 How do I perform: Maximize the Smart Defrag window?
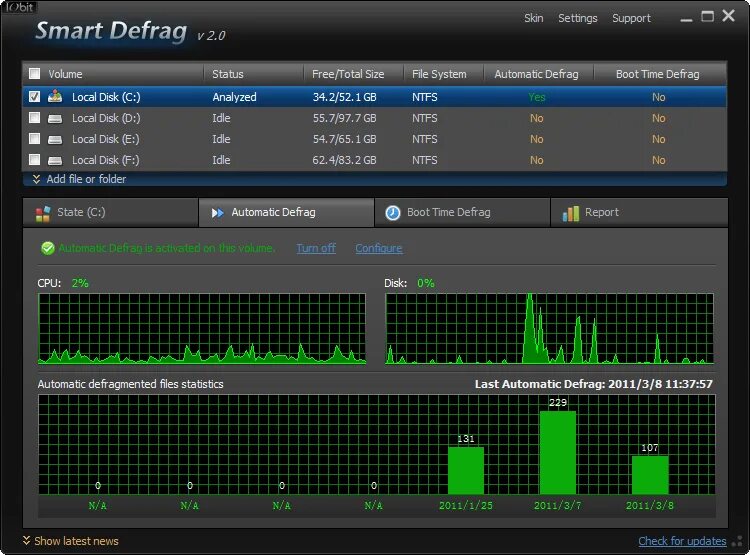[707, 17]
